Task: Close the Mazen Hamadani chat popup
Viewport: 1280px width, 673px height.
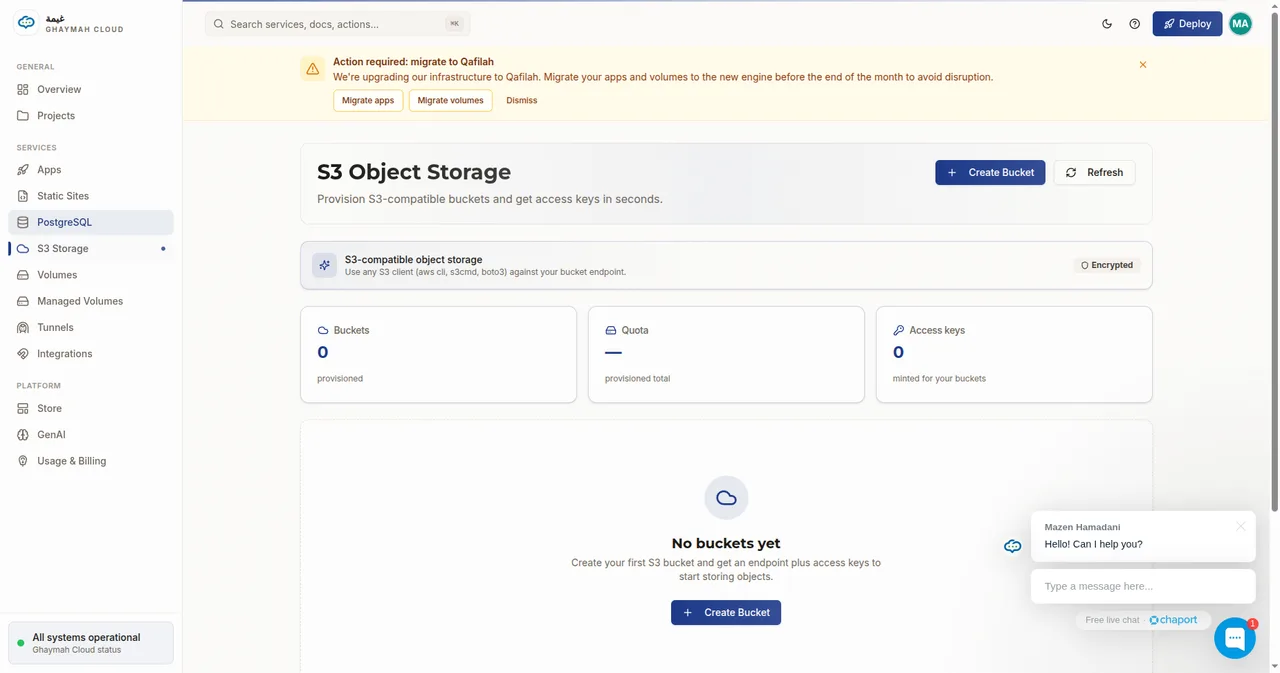Action: 1241,526
